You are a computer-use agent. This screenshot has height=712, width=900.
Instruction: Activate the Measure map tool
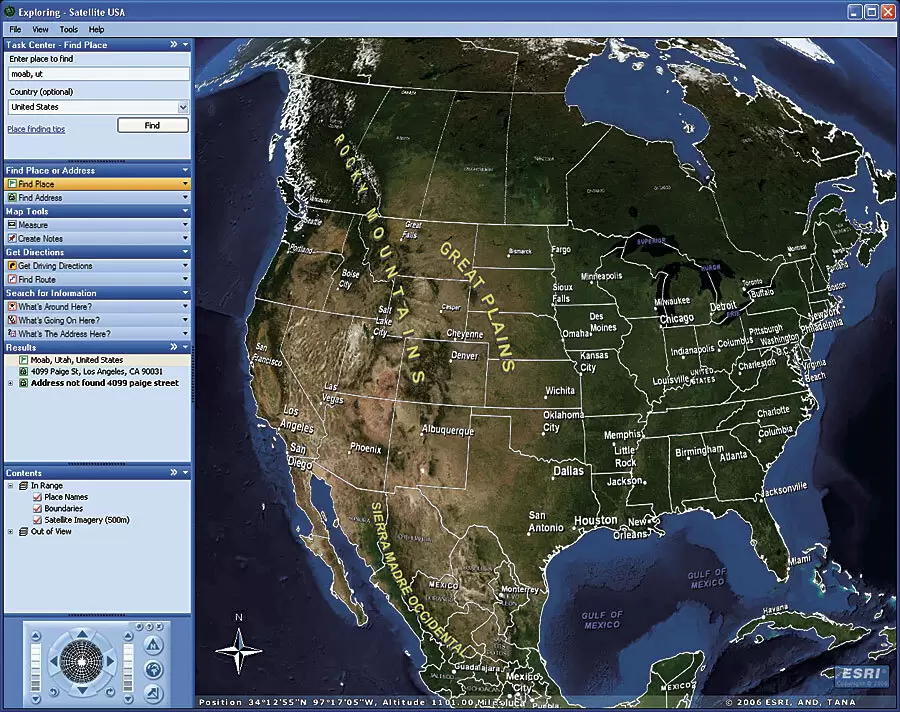click(x=98, y=225)
